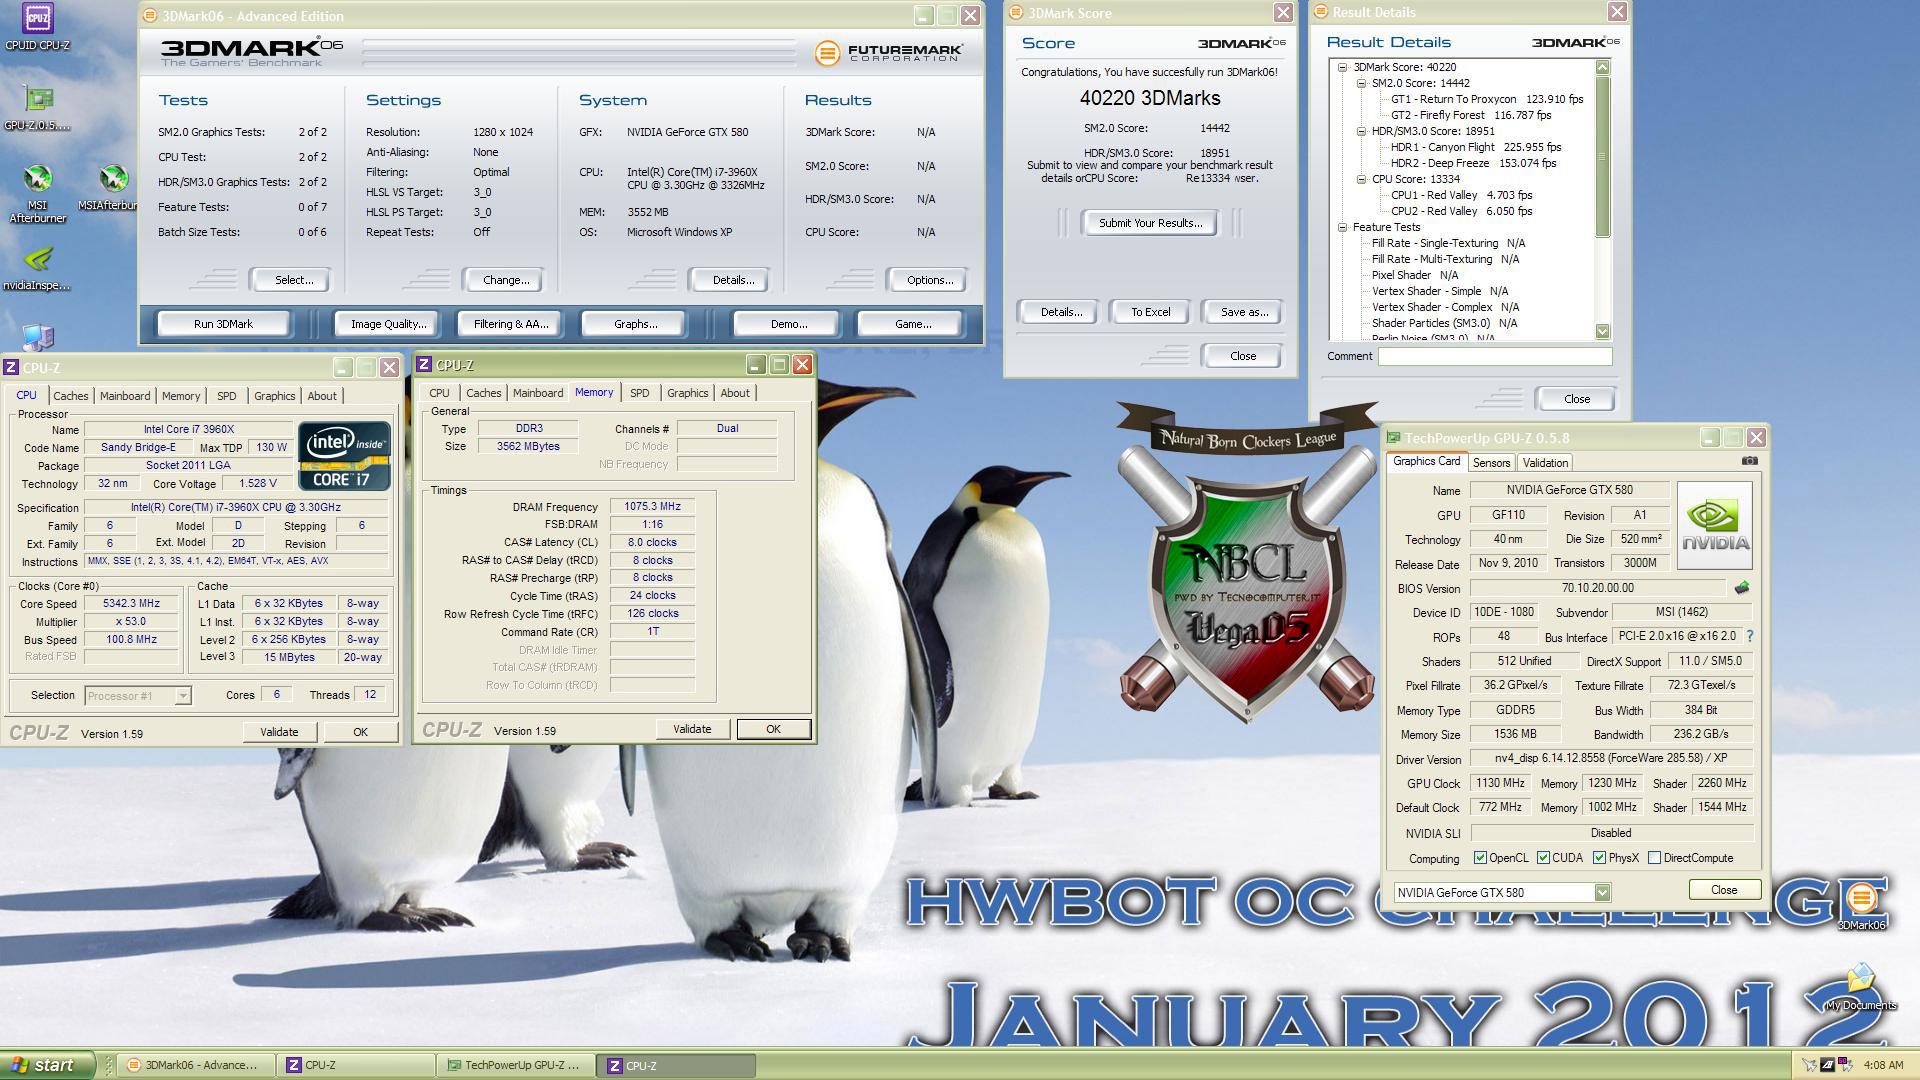Click the BIOS save icon in GPU-Z
Image resolution: width=1920 pixels, height=1080 pixels.
[1742, 588]
